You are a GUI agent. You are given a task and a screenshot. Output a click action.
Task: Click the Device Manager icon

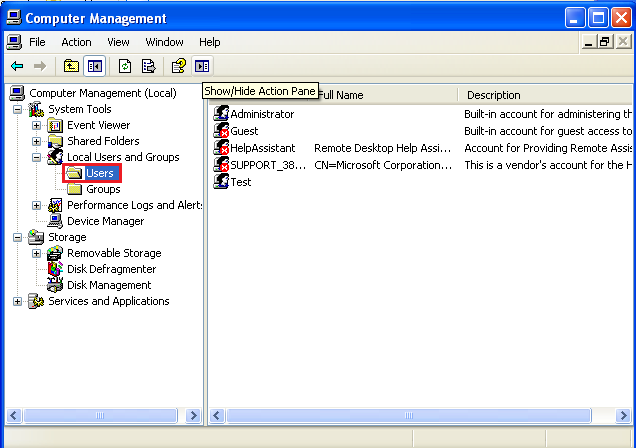pos(55,221)
